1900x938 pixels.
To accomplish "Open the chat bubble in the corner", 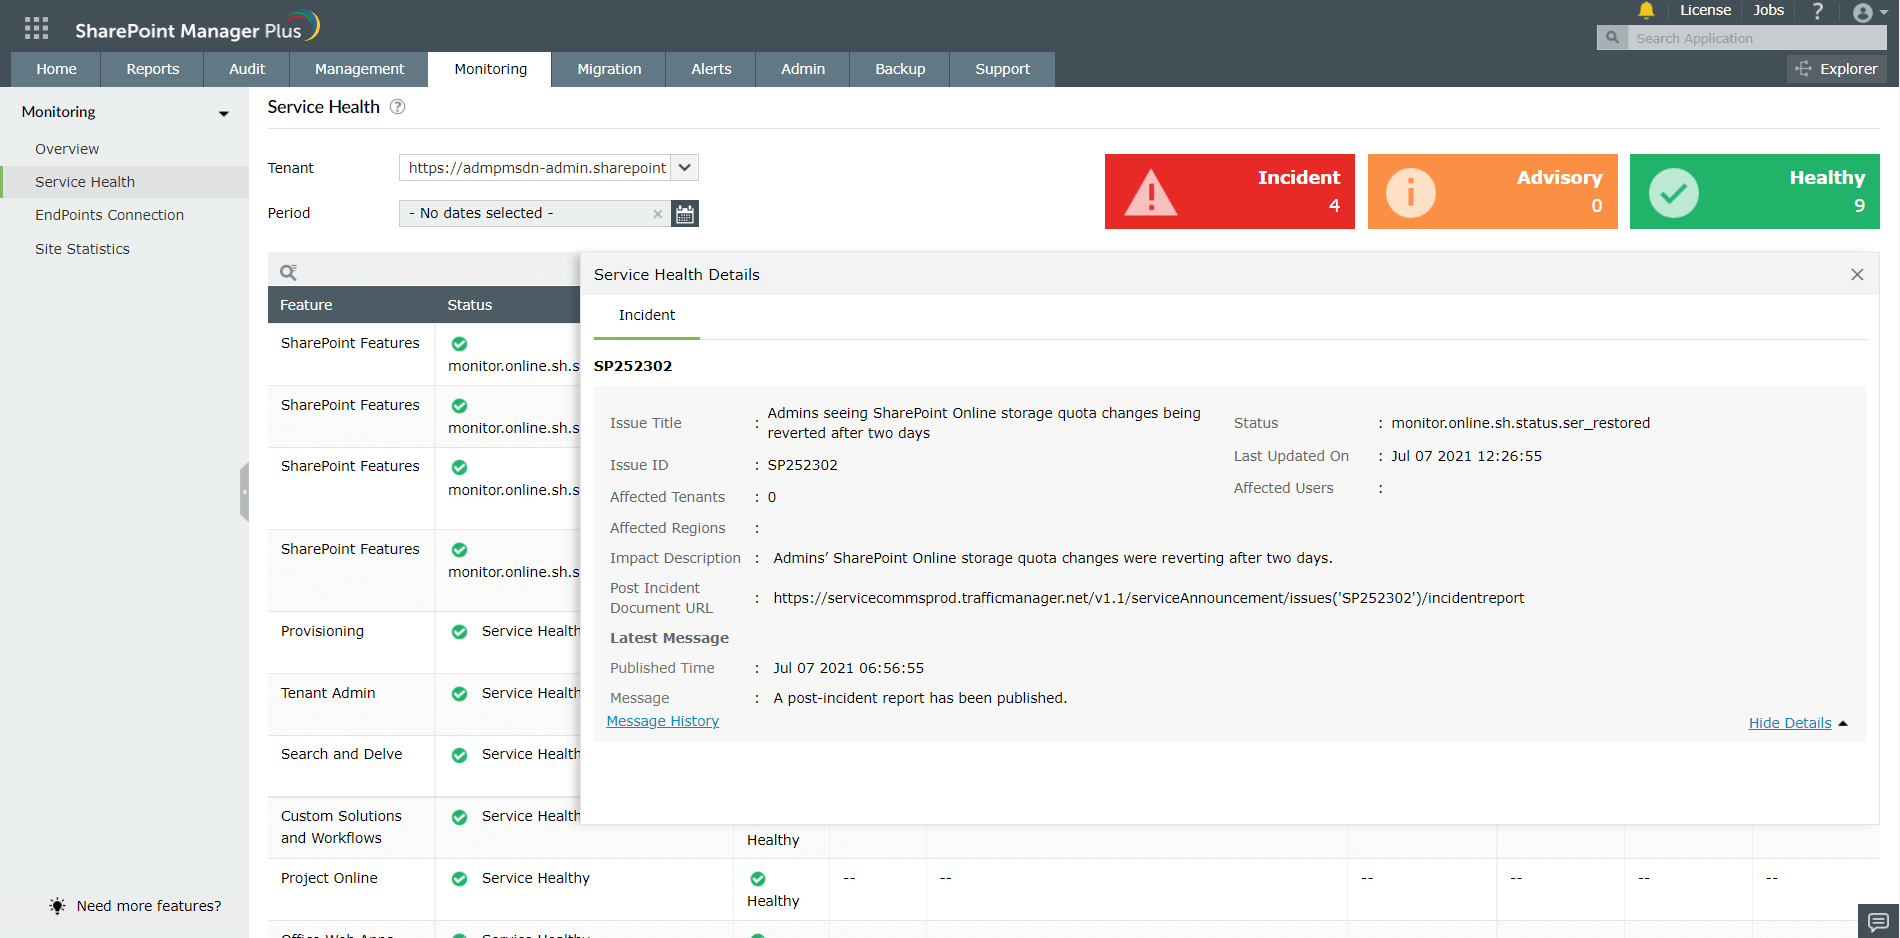I will [1879, 919].
